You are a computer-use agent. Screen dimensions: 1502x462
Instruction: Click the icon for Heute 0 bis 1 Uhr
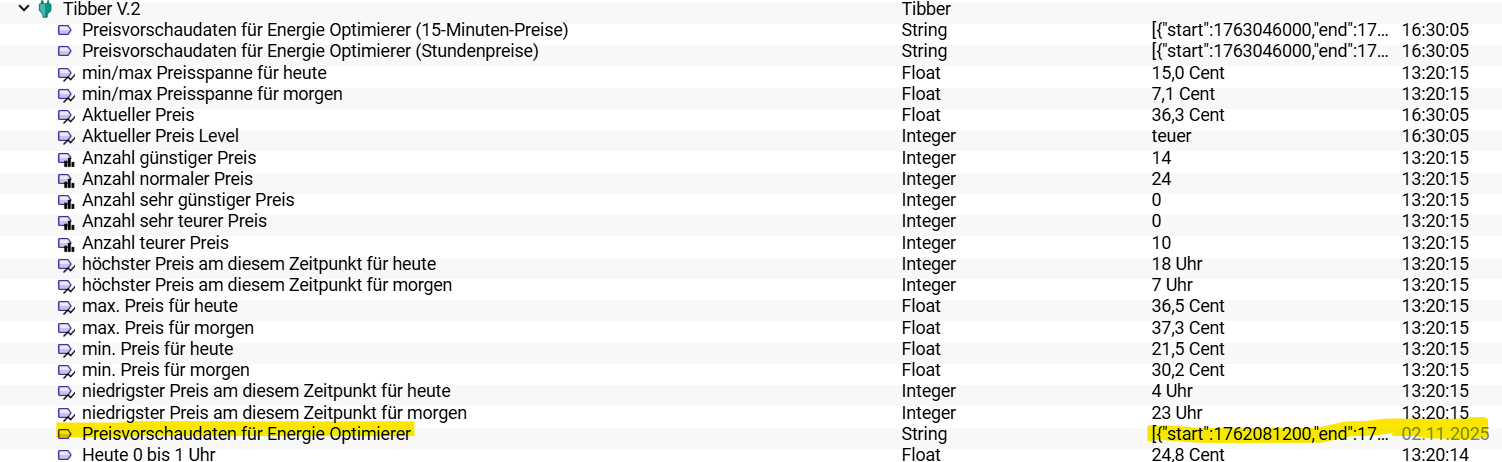click(x=66, y=455)
